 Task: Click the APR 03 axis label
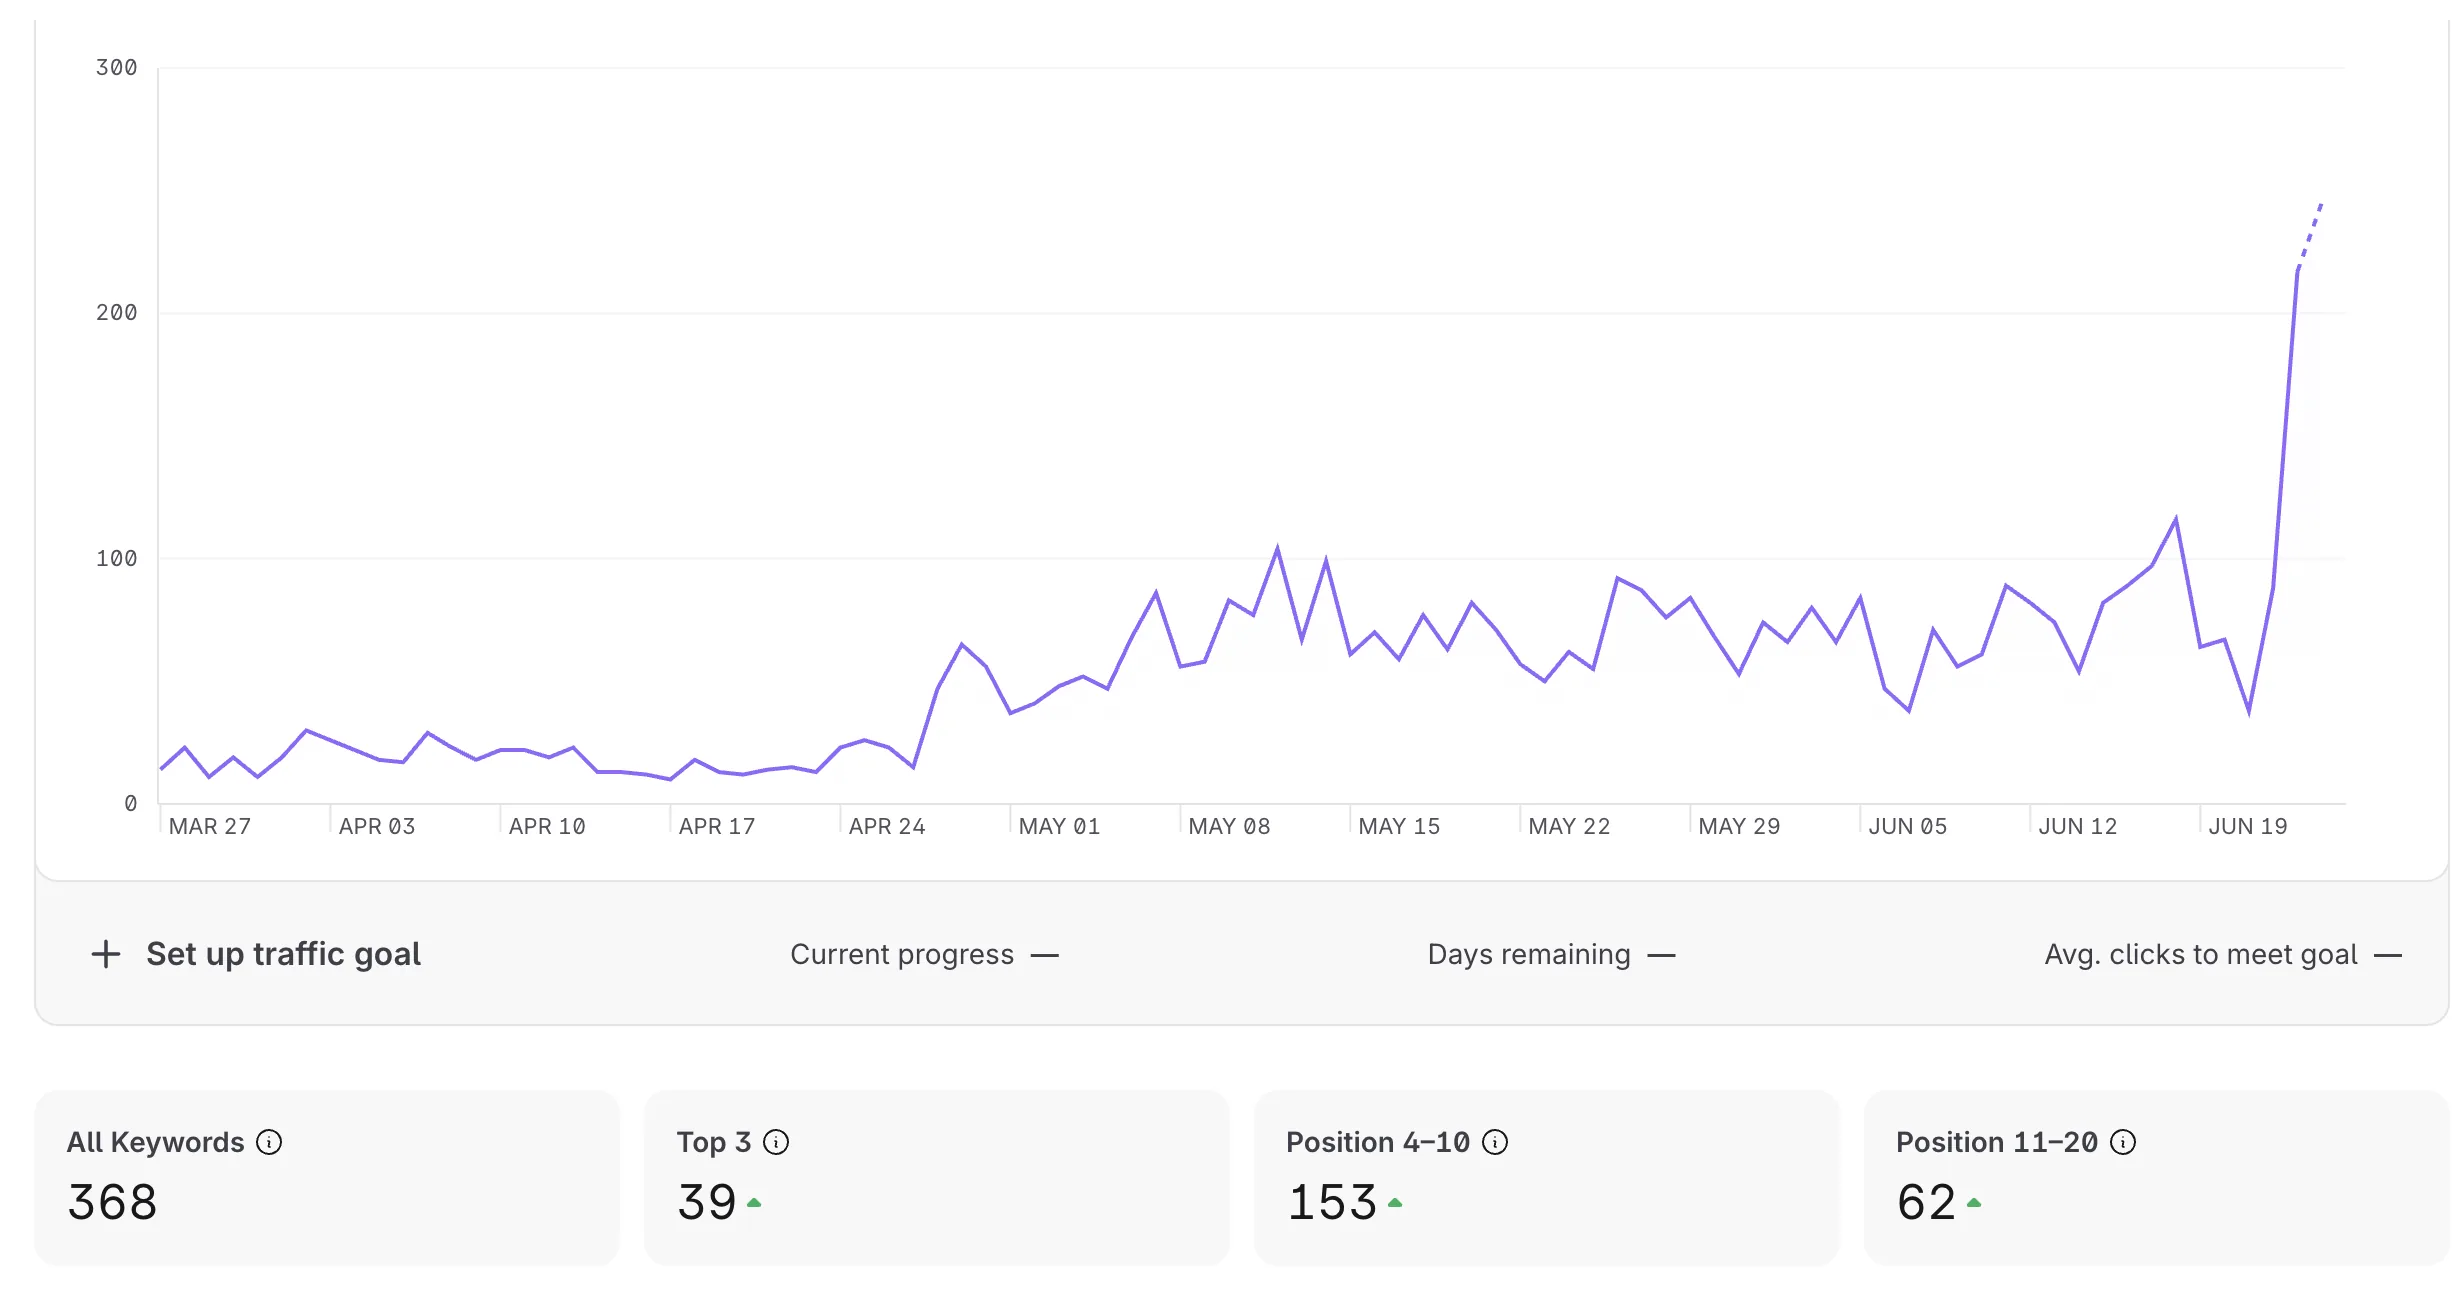coord(377,827)
